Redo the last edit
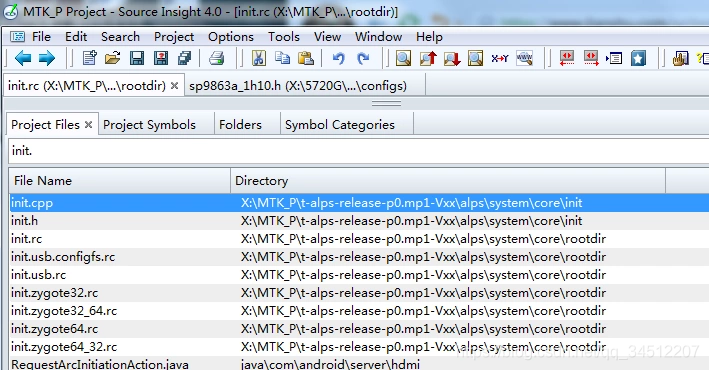Viewport: 709px width, 370px height. point(363,58)
